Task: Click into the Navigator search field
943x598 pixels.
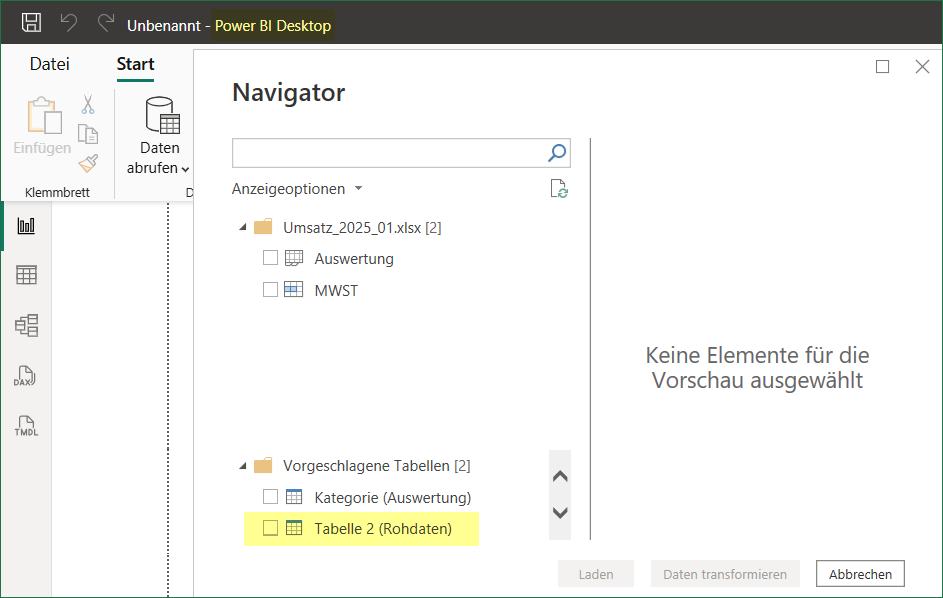Action: (388, 153)
